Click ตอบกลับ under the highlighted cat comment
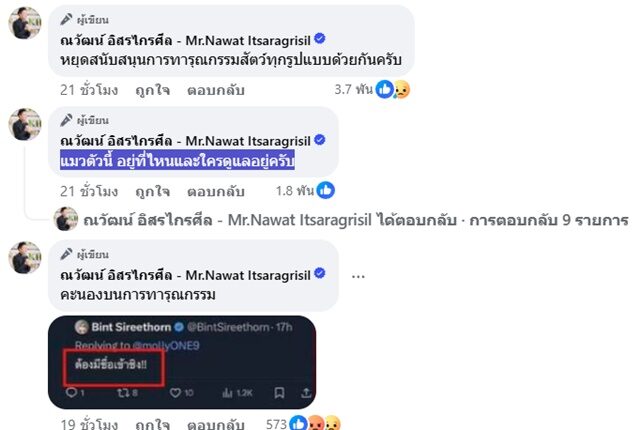Image resolution: width=640 pixels, height=430 pixels. (216, 191)
